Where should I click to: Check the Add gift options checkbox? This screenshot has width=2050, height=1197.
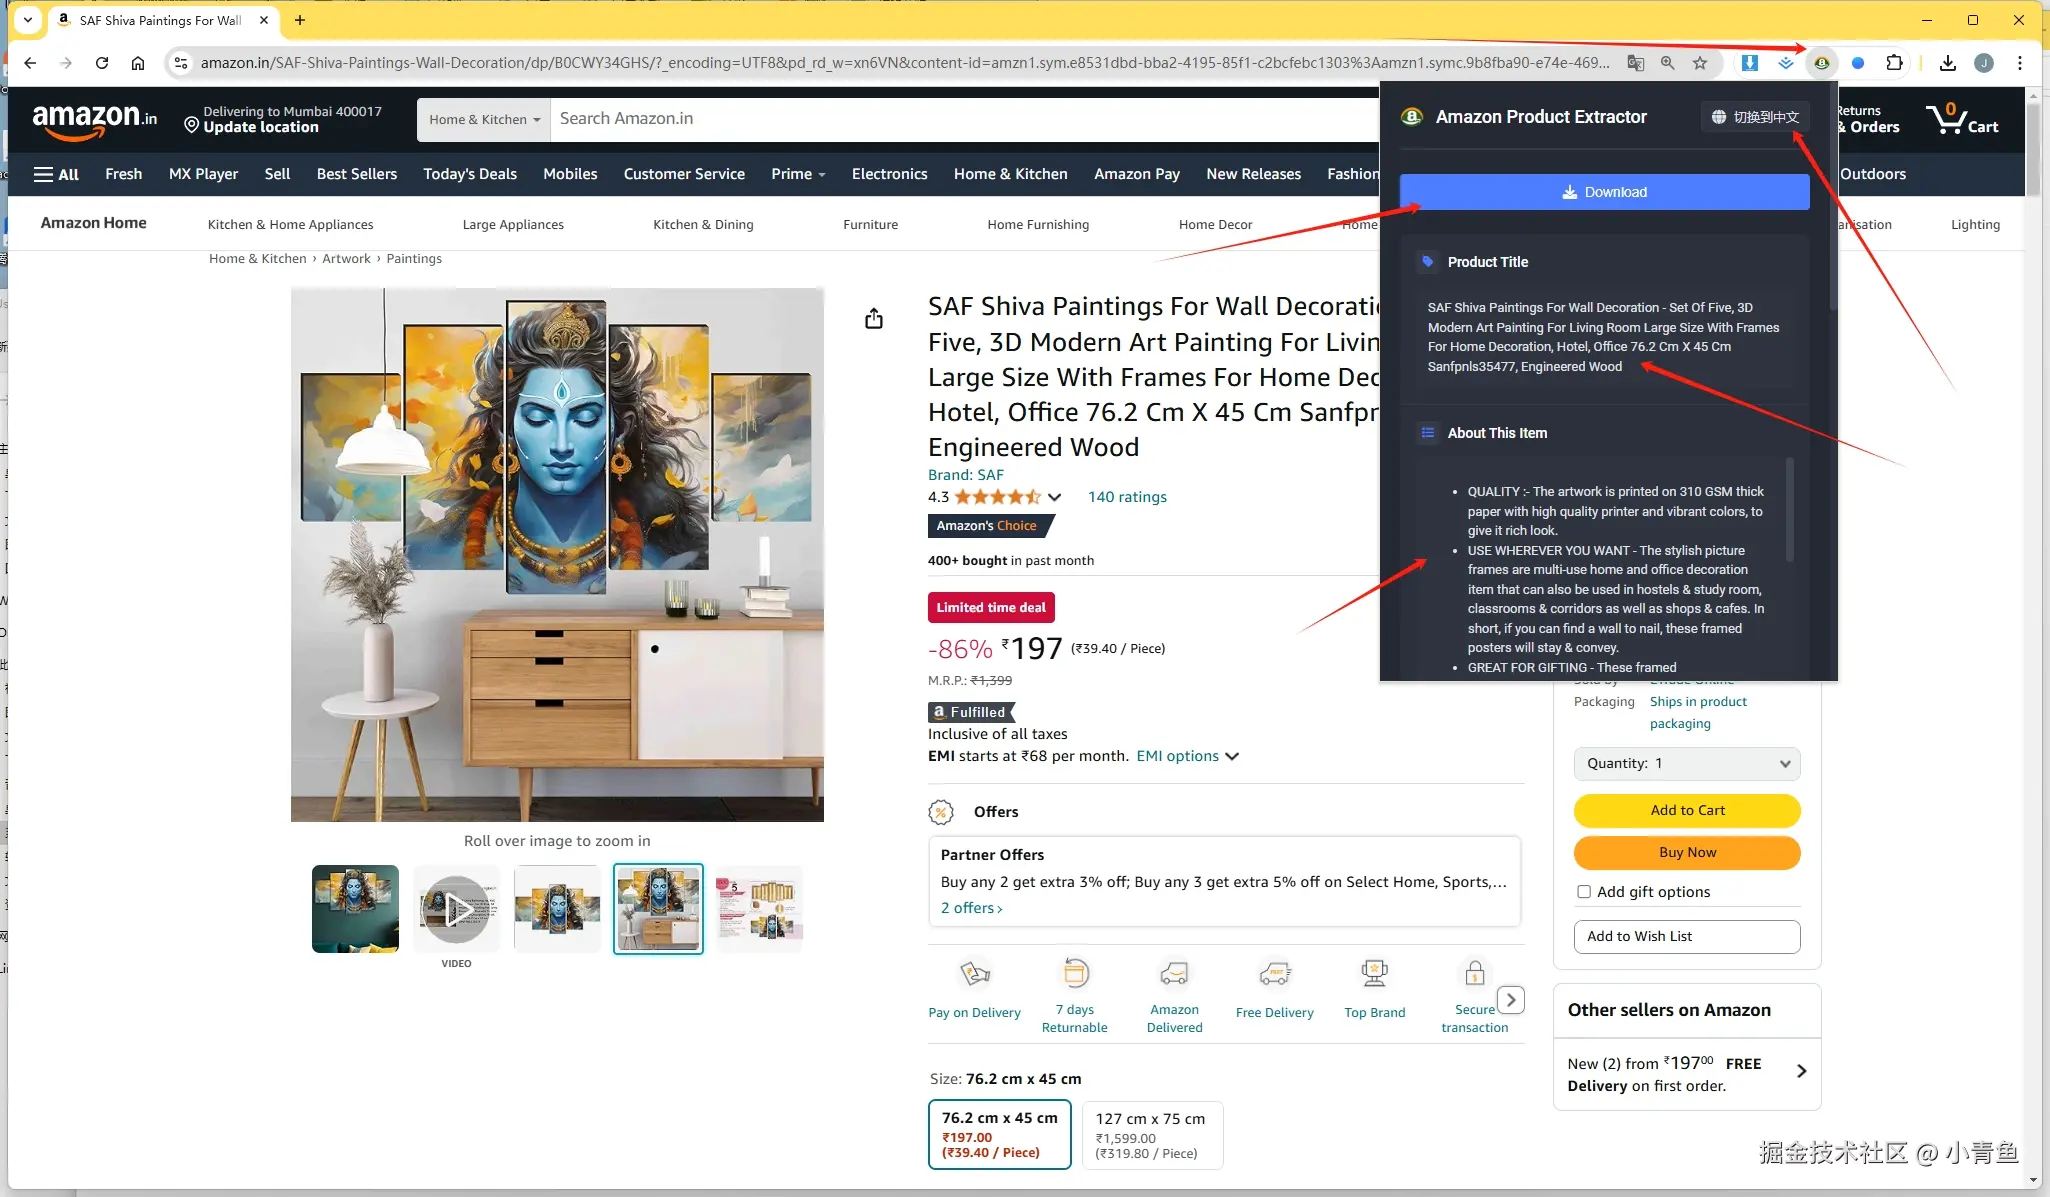pos(1584,892)
